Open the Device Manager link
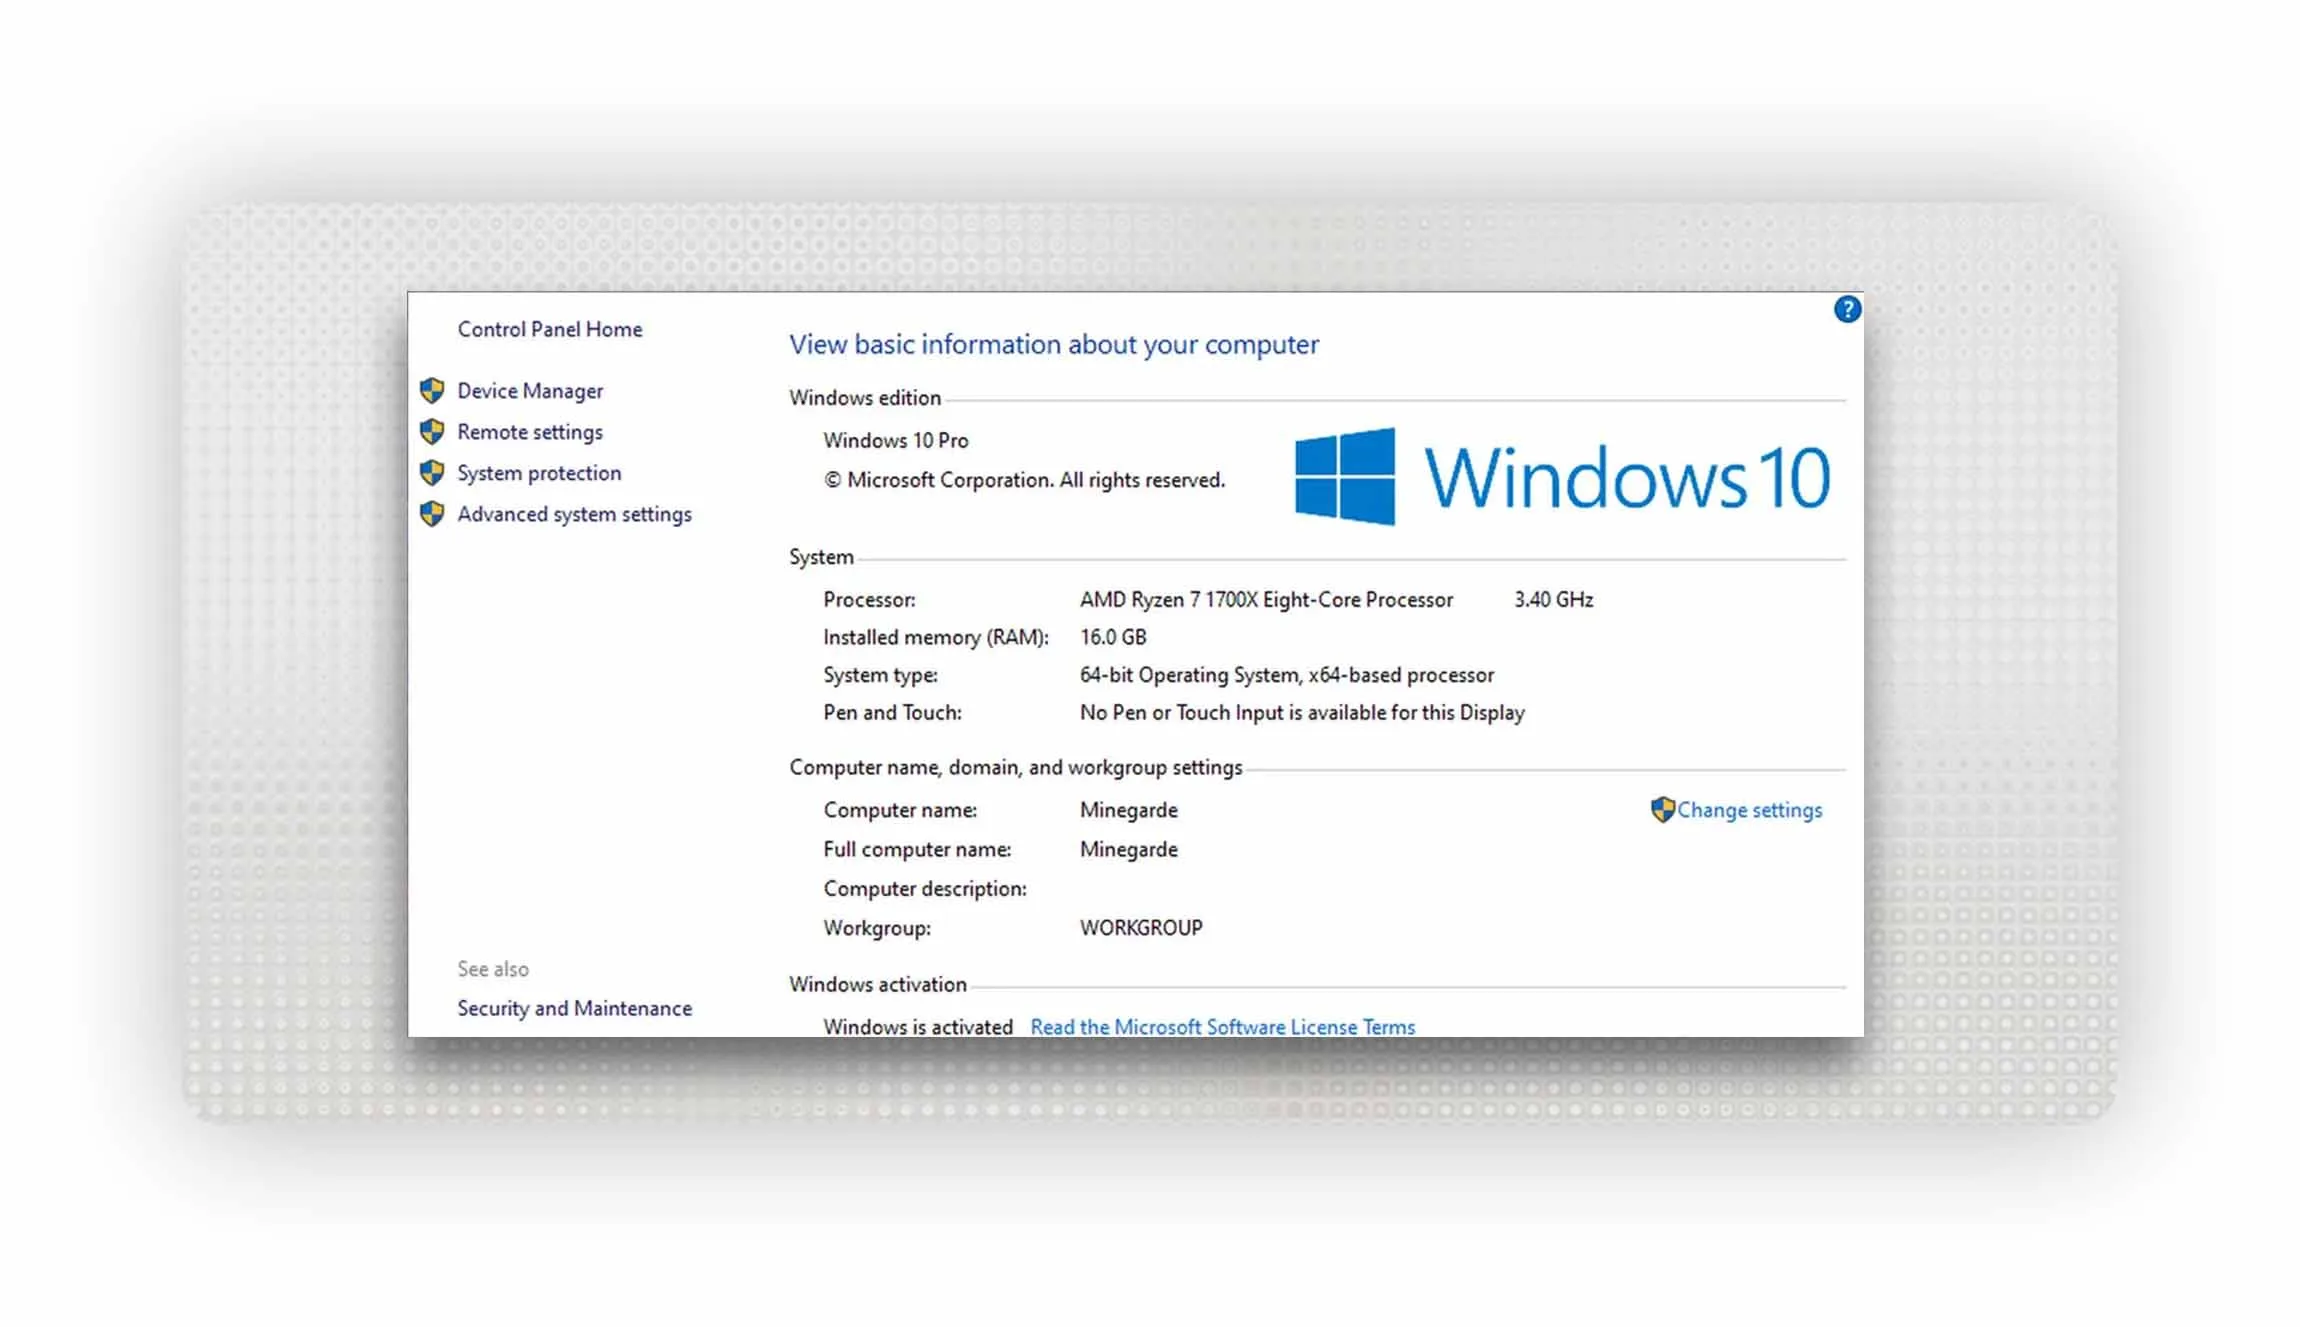The image size is (2300, 1327). coord(530,391)
